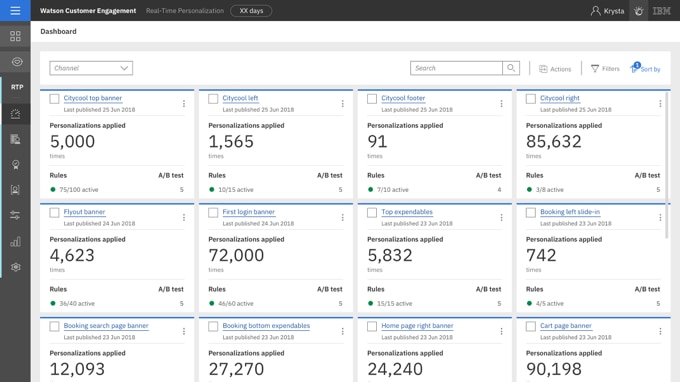The height and width of the screenshot is (382, 680).
Task: Select the Citycool right checkbox
Action: [530, 99]
